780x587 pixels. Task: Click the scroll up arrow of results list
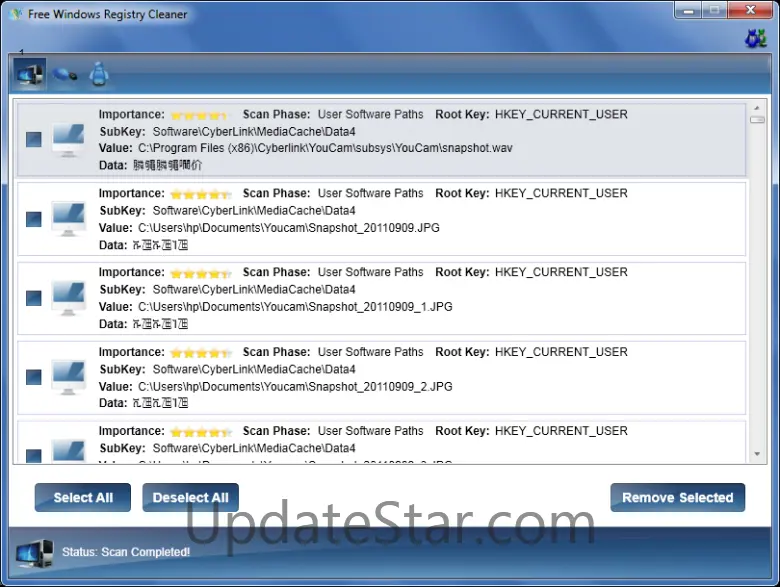(757, 107)
